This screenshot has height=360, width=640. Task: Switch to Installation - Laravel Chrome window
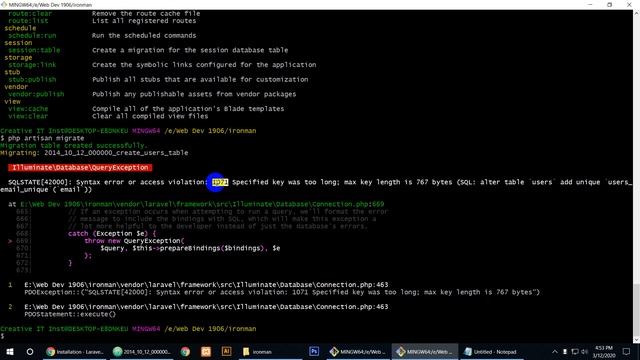(x=75, y=351)
